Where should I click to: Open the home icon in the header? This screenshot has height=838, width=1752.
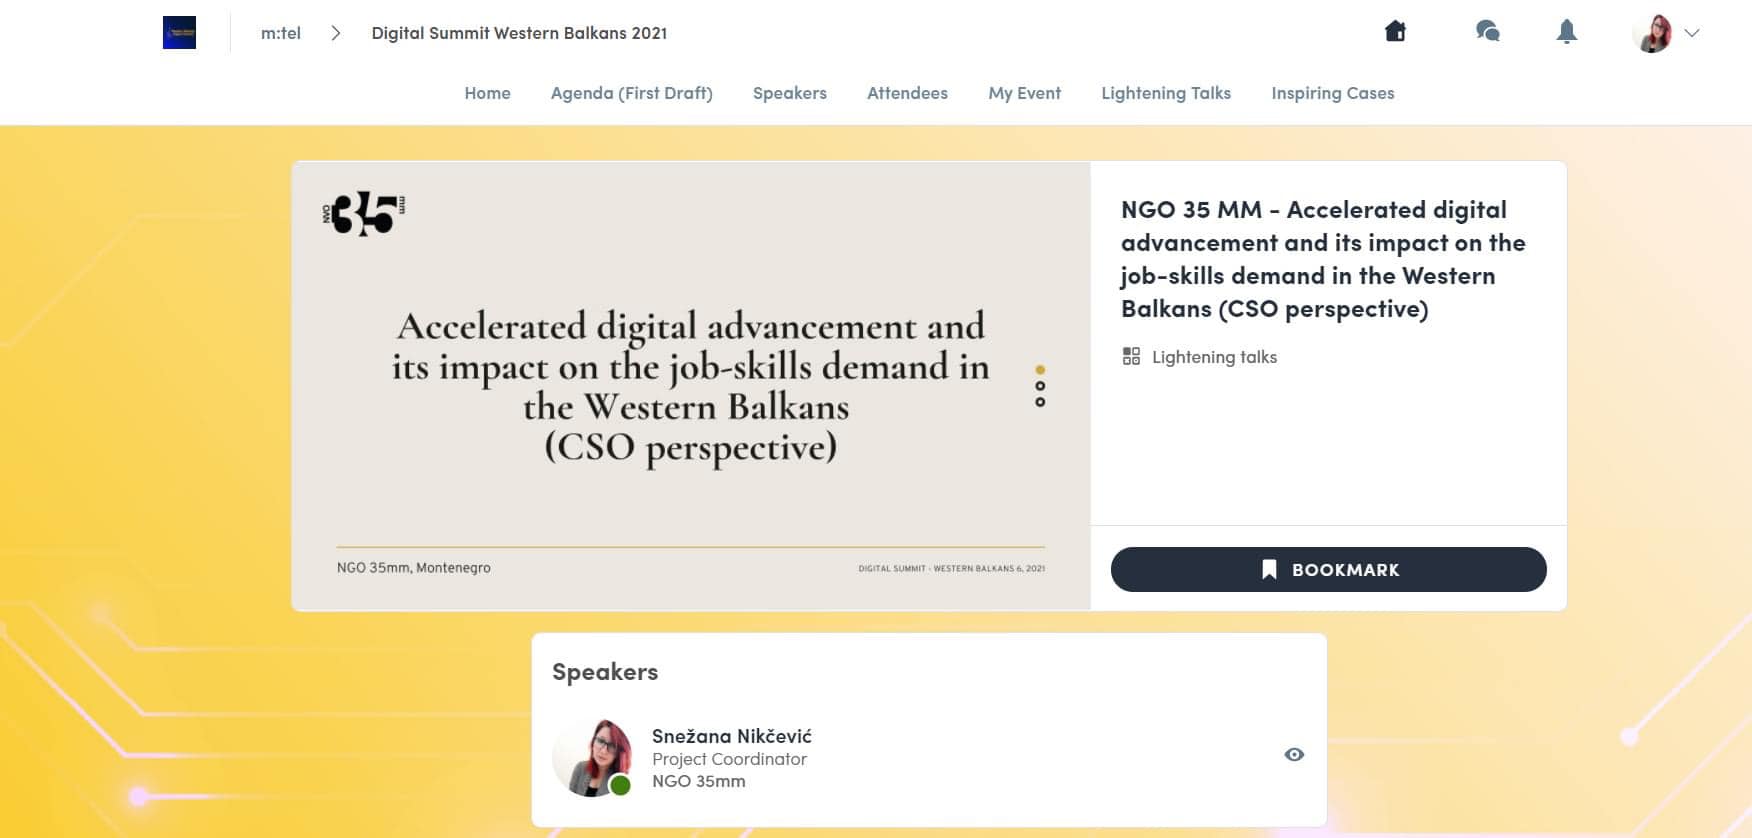point(1395,32)
